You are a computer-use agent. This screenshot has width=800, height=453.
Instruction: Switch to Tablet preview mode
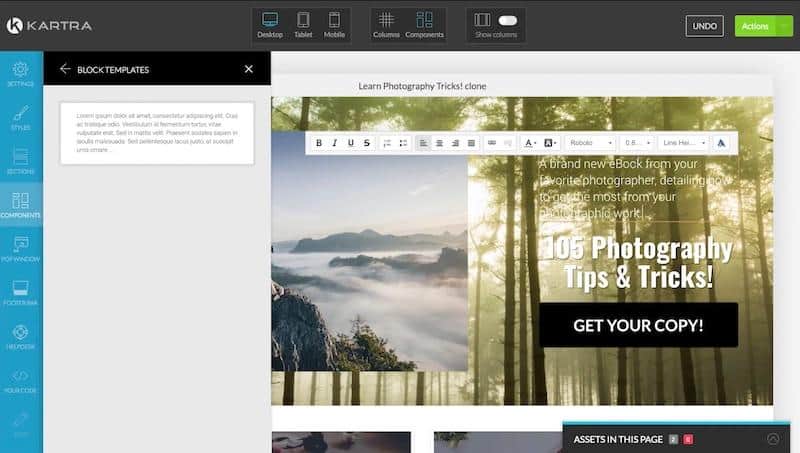click(x=303, y=25)
